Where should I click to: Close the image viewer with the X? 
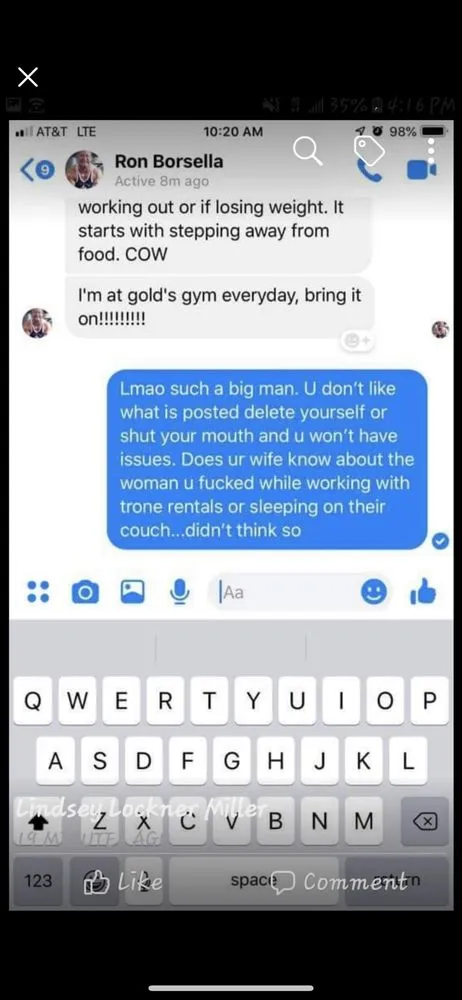click(27, 77)
